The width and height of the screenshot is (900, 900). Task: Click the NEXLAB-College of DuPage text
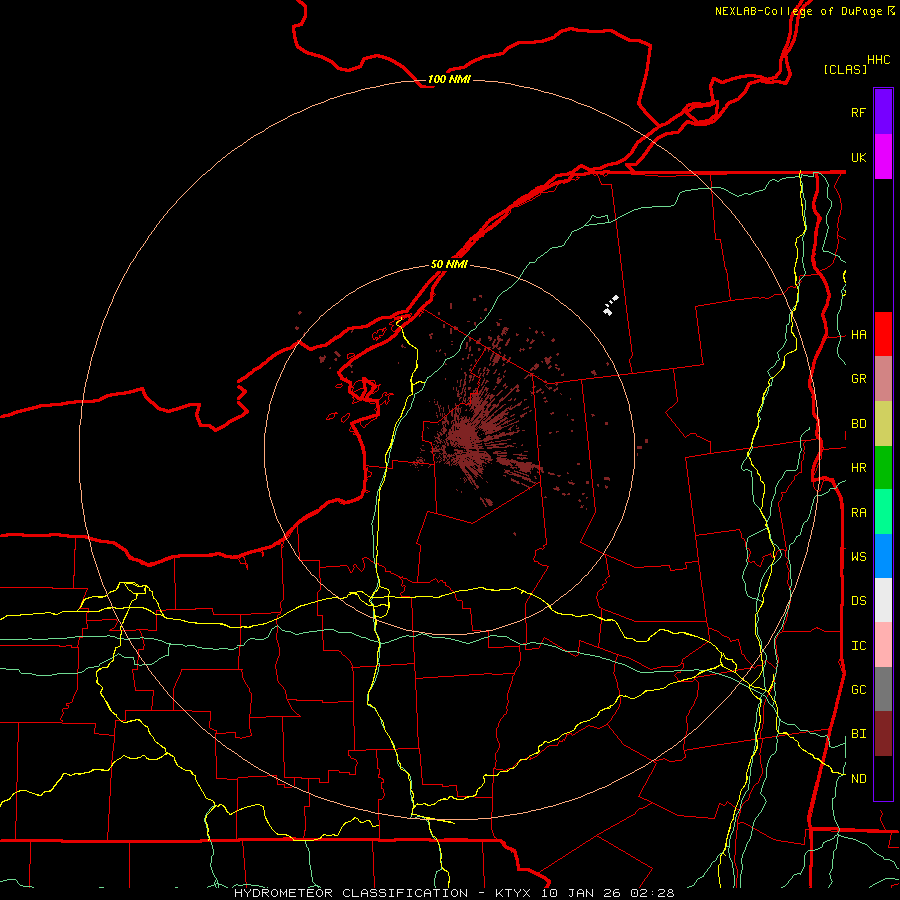click(798, 11)
